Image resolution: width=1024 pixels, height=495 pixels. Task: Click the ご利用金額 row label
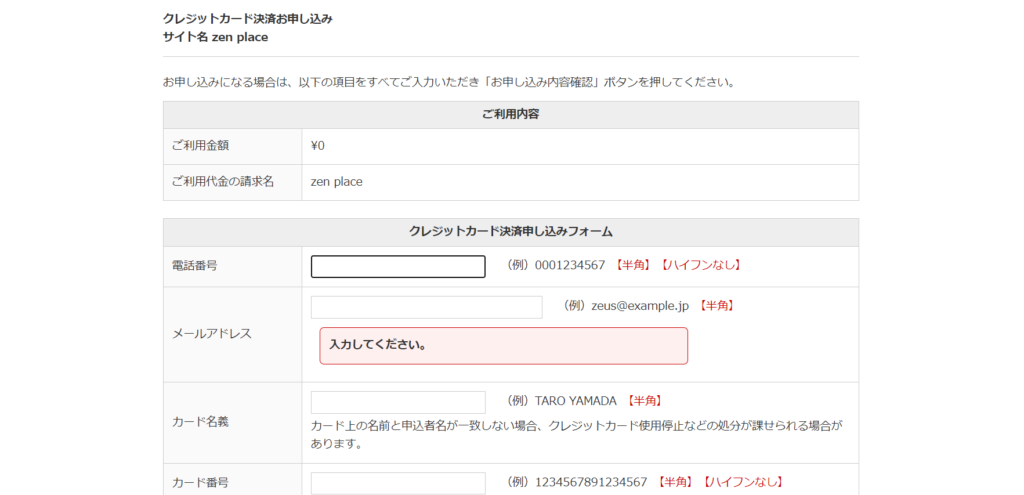tap(200, 146)
